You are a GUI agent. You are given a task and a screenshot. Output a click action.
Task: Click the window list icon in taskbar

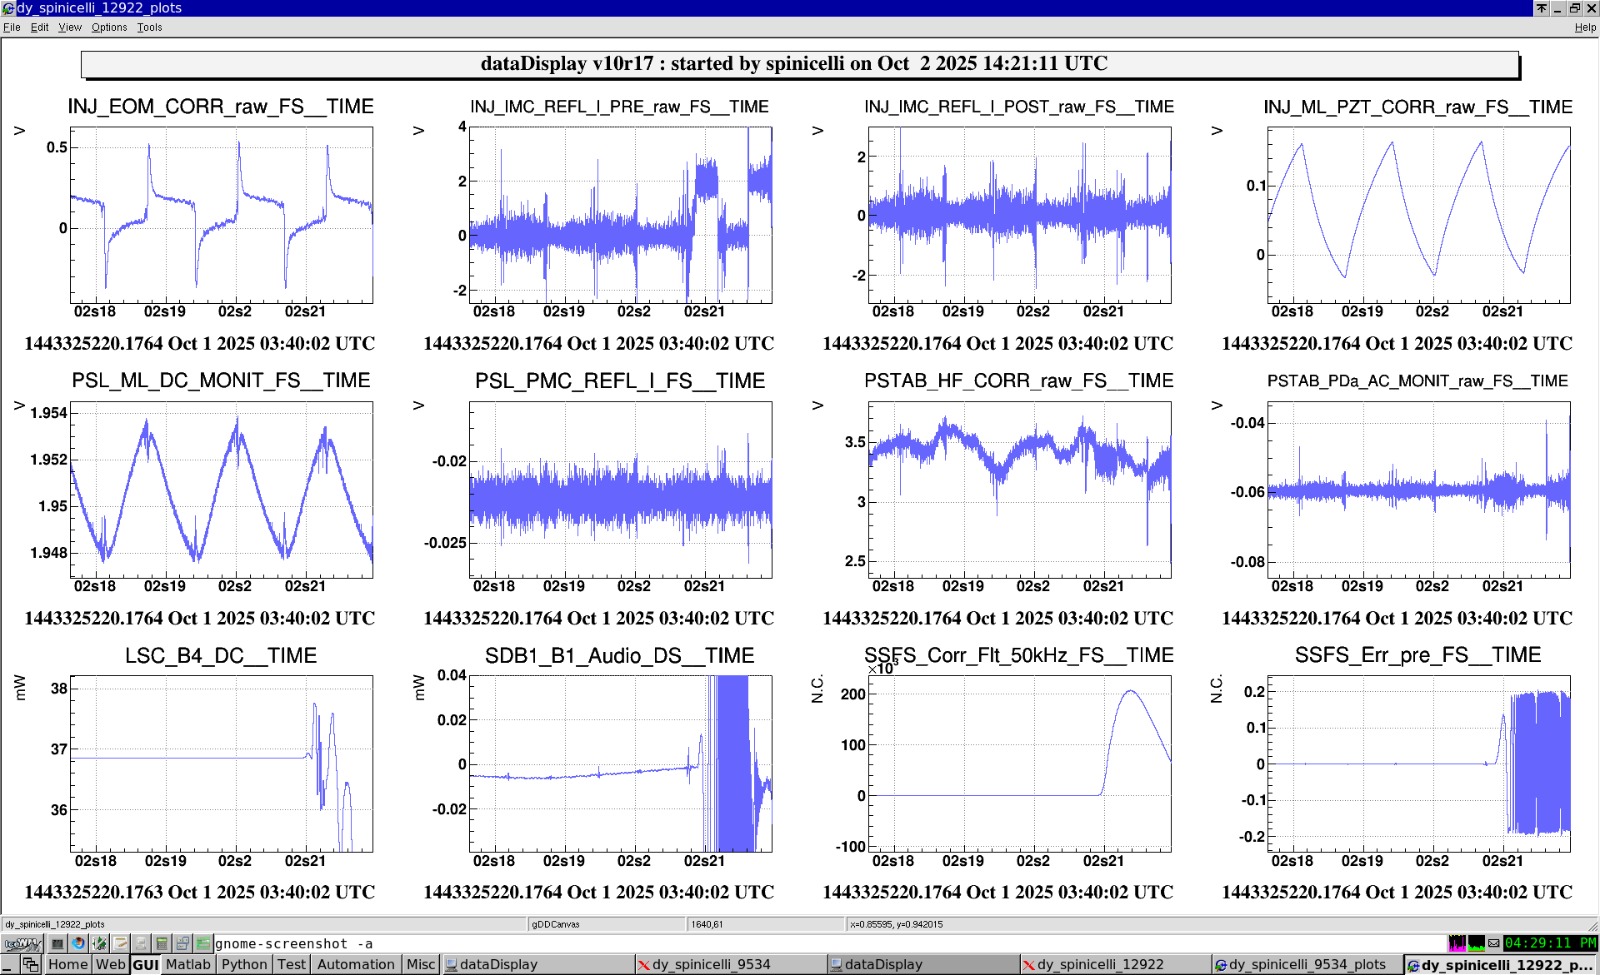pyautogui.click(x=31, y=965)
